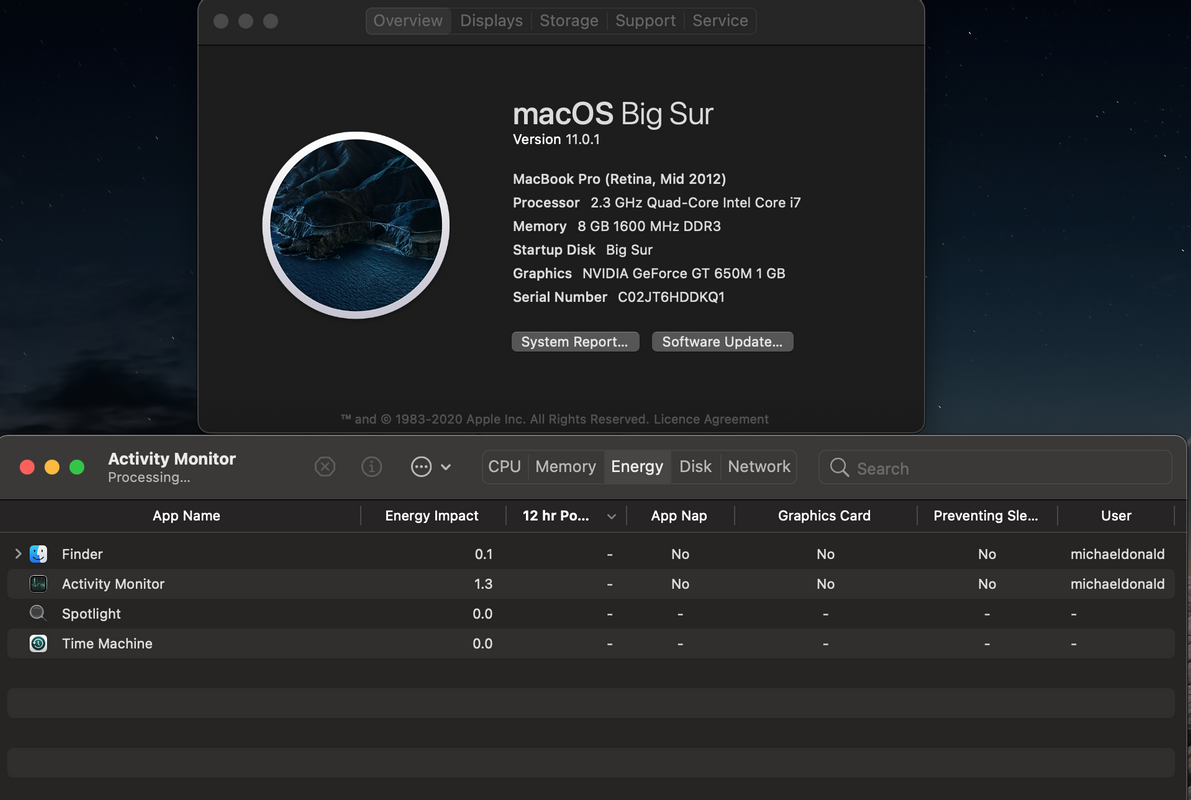Click the 2.3 GHz Quad-Core Intel Core i7 text
The width and height of the screenshot is (1191, 800).
[695, 203]
